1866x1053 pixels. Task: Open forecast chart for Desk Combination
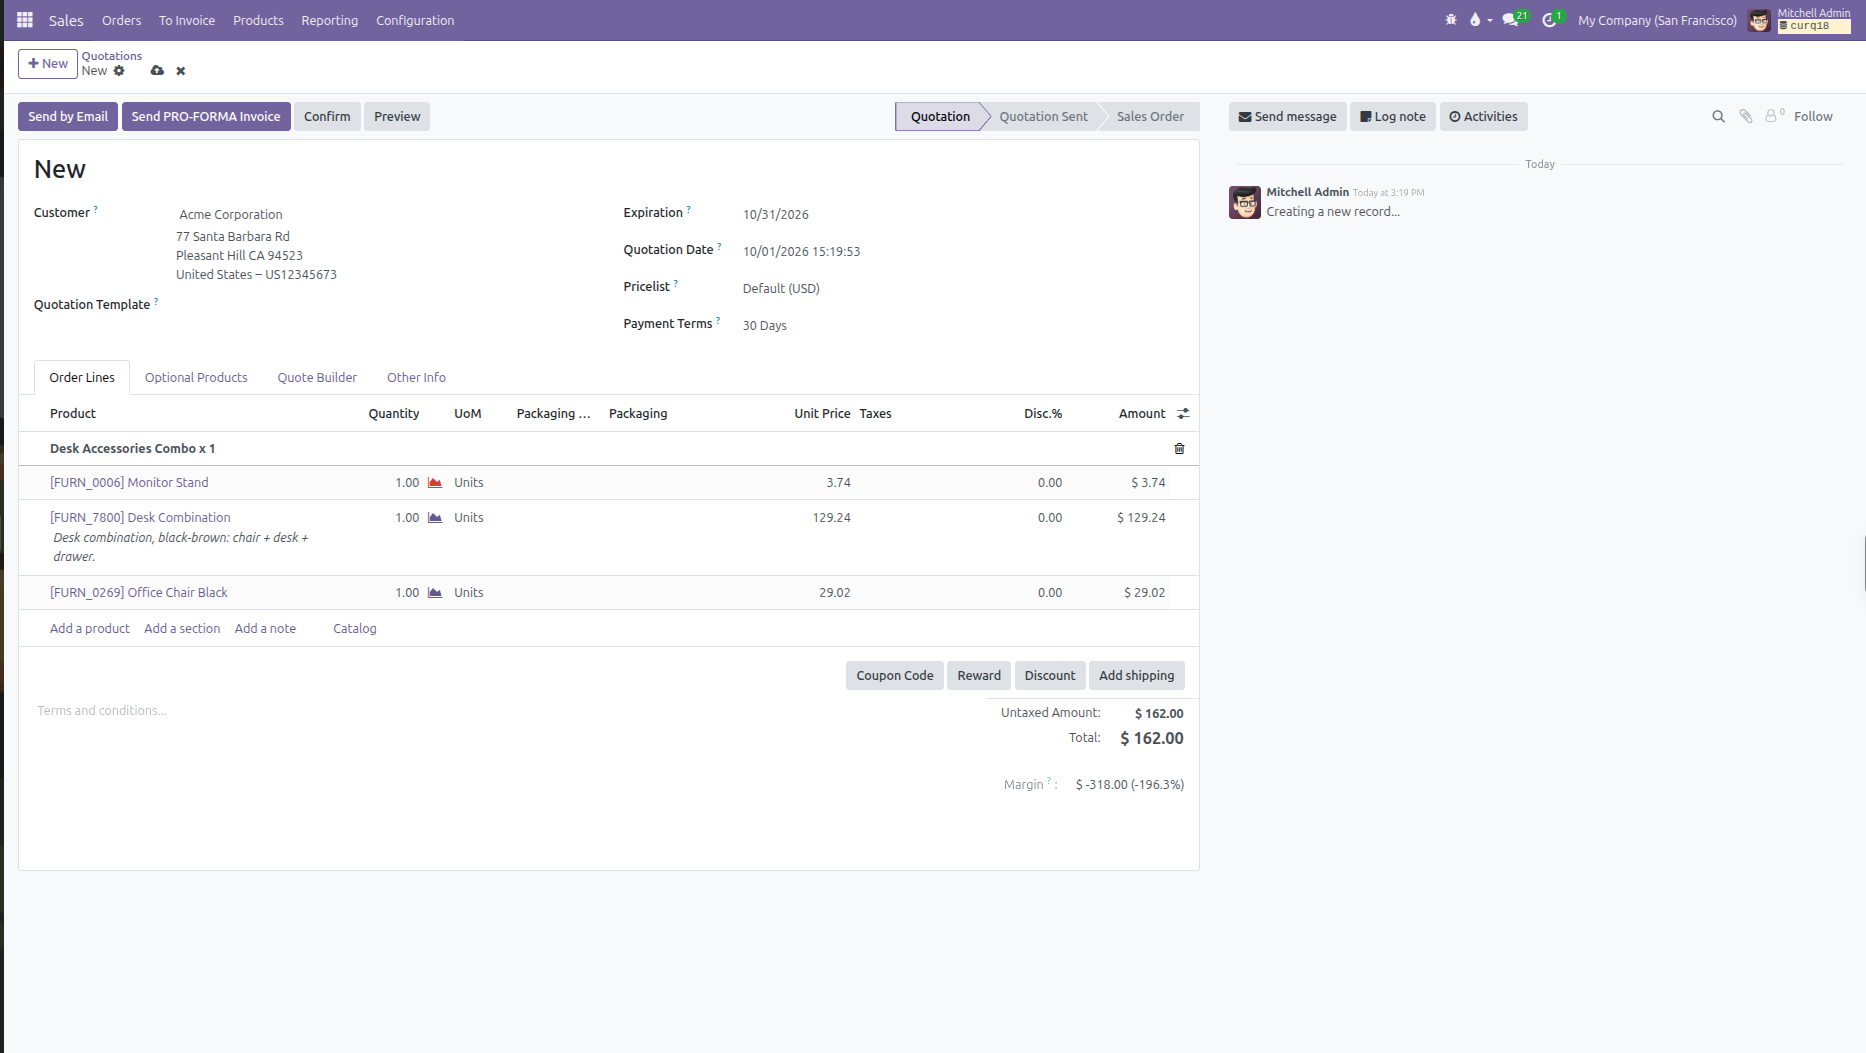435,518
